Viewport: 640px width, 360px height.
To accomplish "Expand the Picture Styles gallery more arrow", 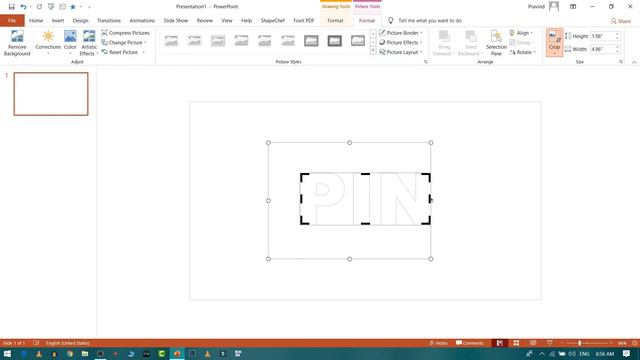I will (373, 51).
